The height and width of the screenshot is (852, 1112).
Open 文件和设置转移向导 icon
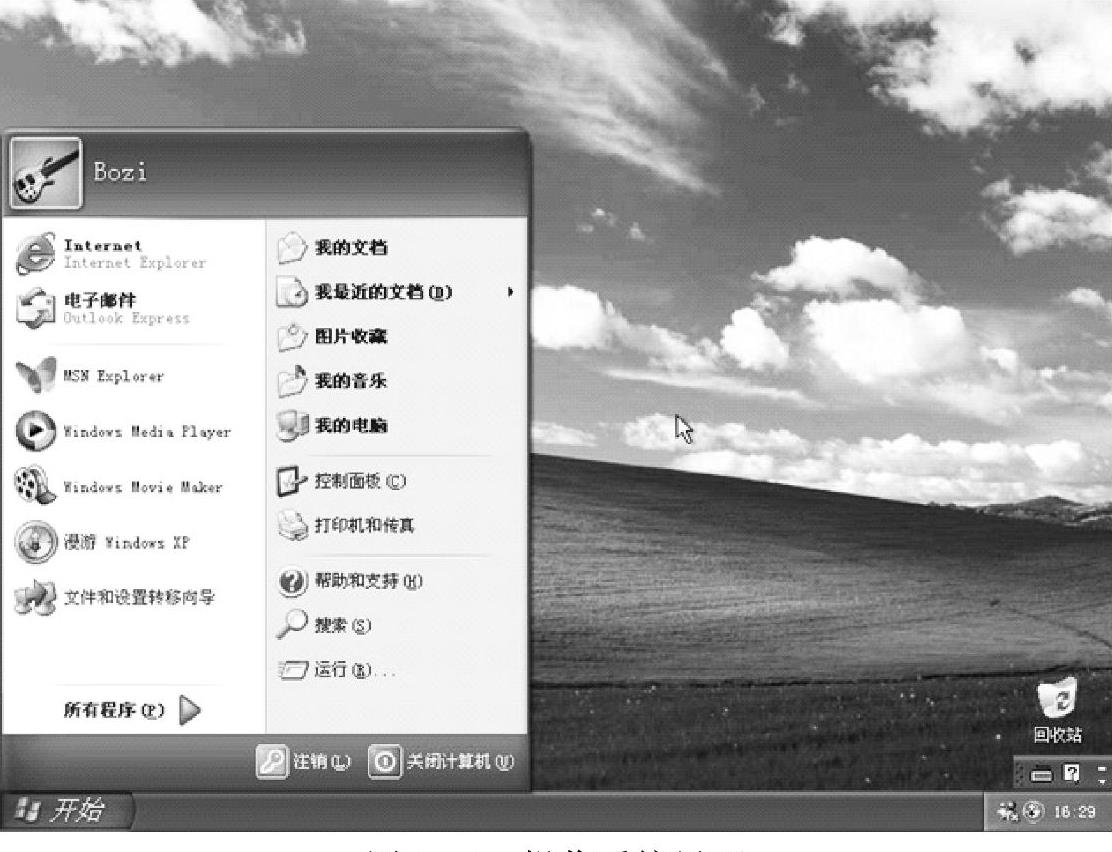(x=35, y=597)
